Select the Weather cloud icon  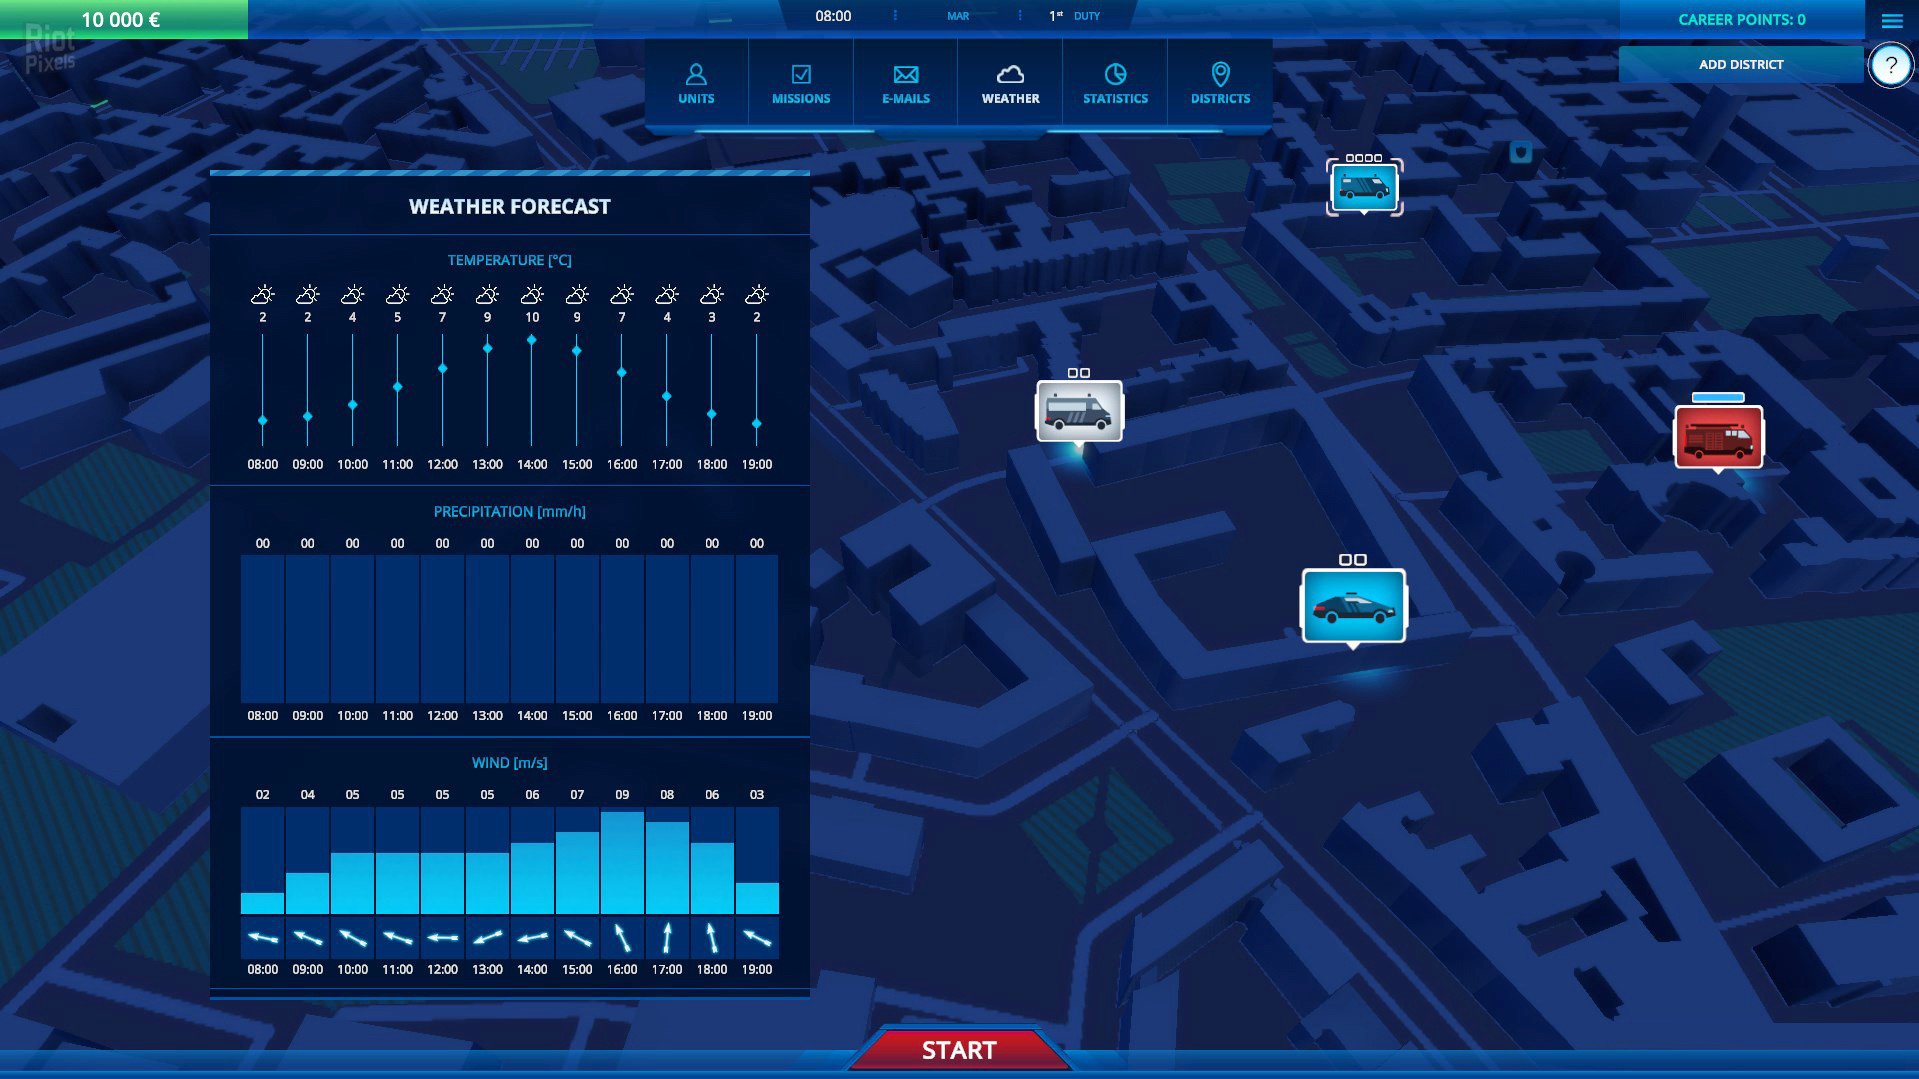coord(1010,73)
